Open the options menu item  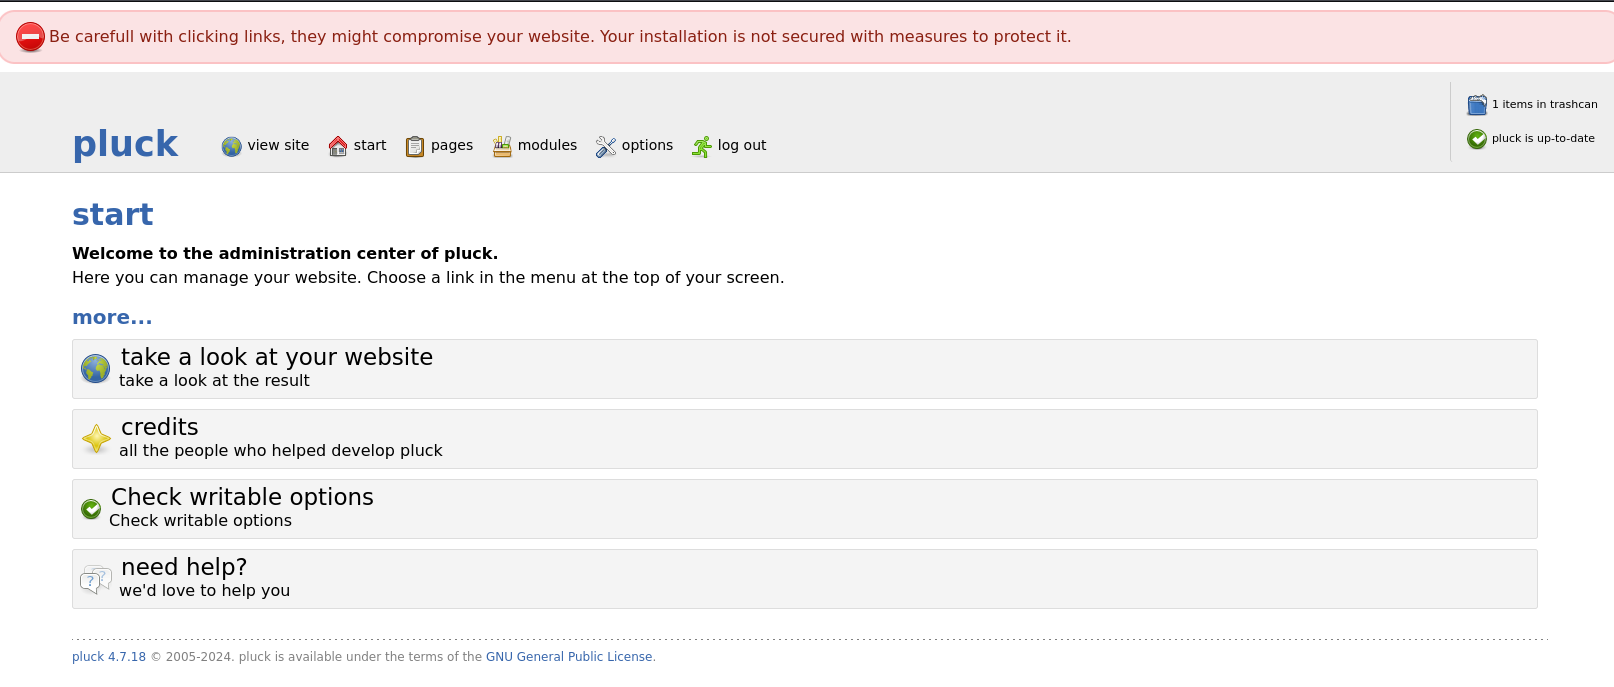[647, 145]
